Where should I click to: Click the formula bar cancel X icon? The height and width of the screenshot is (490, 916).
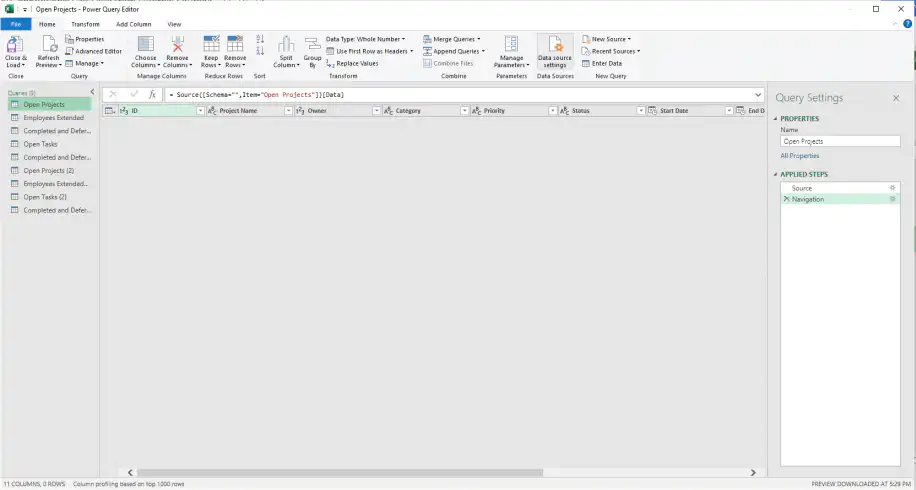(113, 95)
